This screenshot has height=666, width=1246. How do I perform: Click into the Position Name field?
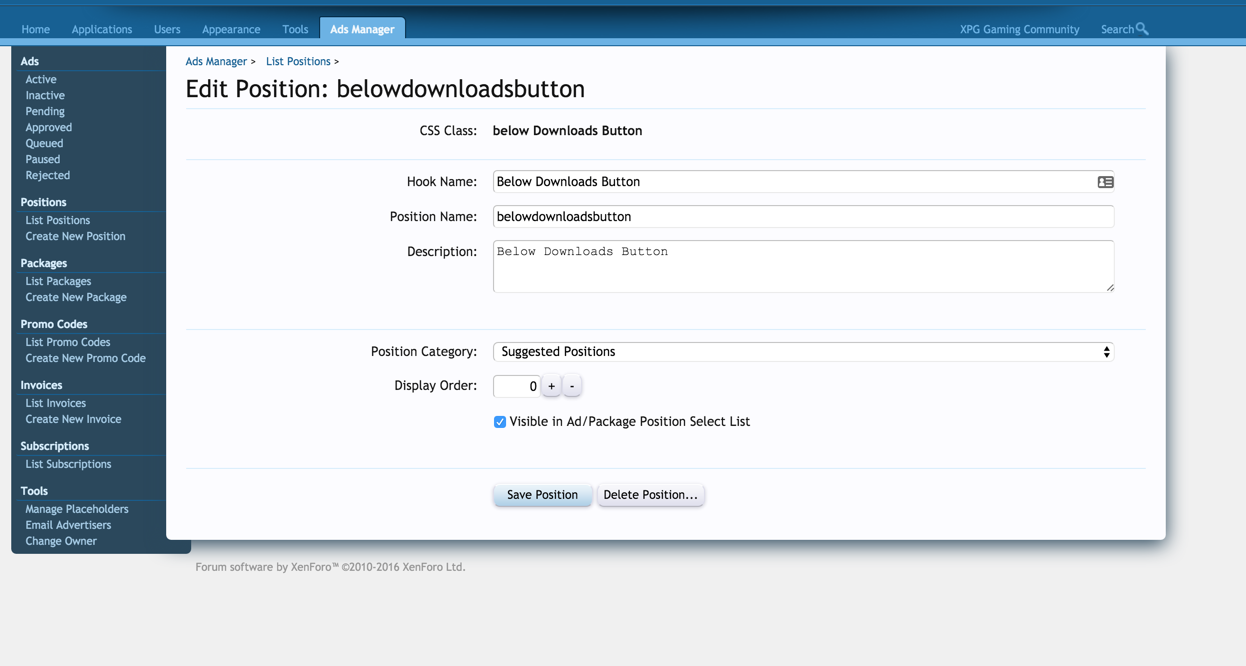pyautogui.click(x=803, y=217)
